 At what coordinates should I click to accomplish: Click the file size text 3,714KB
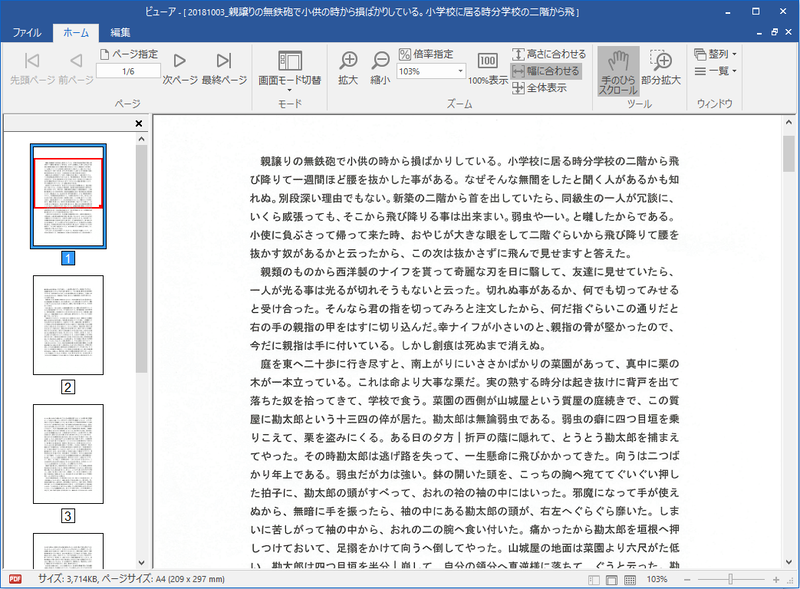(83, 579)
